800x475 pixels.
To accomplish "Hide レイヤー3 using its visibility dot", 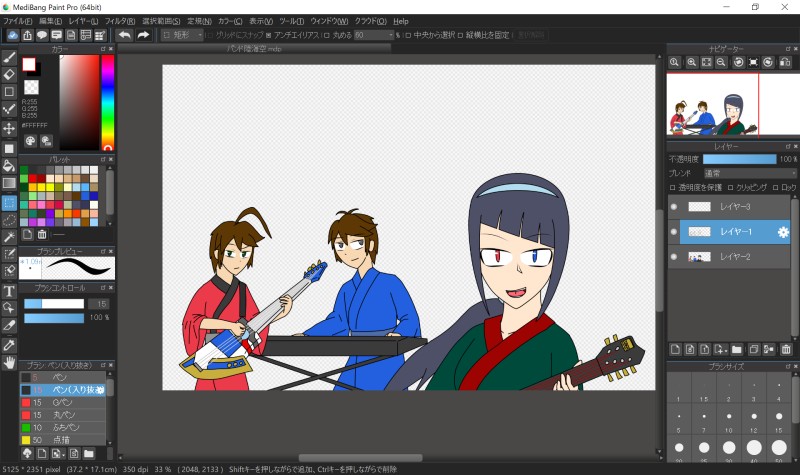I will pos(673,206).
